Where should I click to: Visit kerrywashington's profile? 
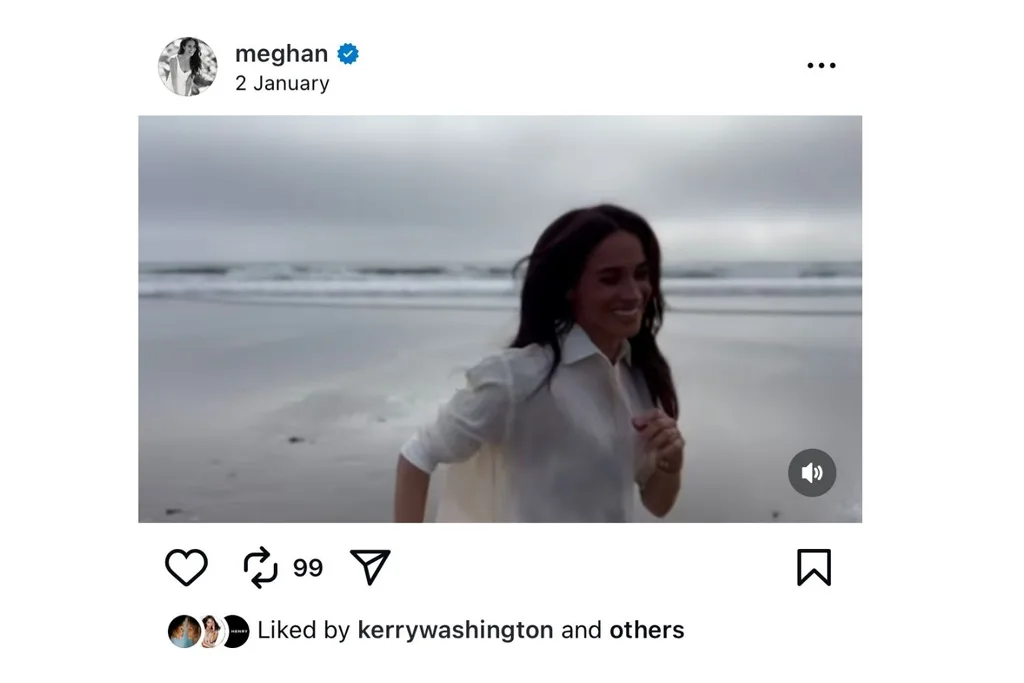click(458, 630)
